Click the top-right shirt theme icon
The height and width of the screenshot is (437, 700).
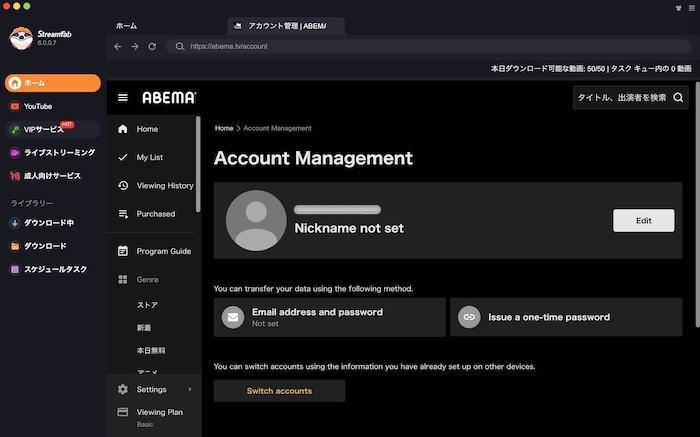679,8
